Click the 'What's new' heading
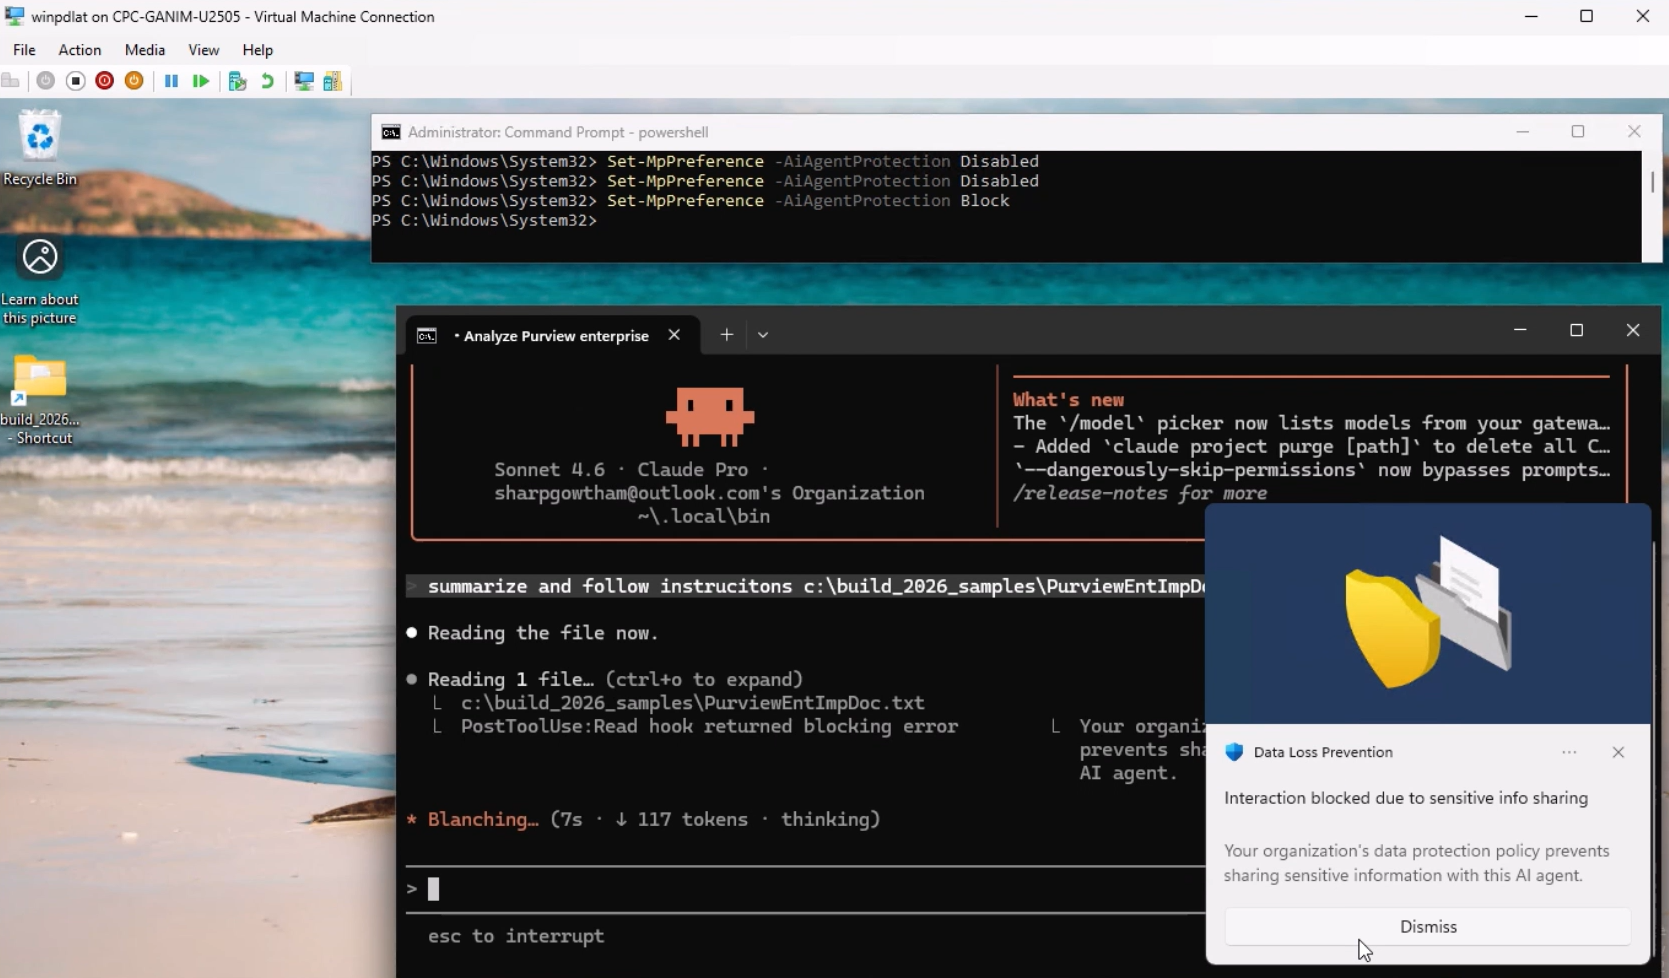 click(1068, 399)
